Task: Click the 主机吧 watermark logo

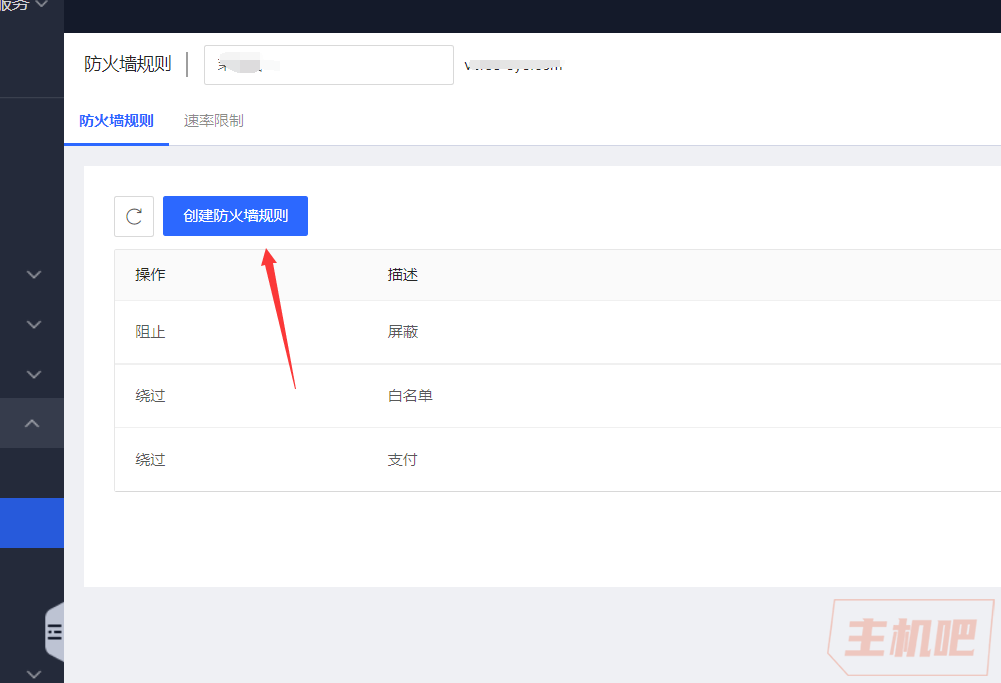Action: point(908,638)
